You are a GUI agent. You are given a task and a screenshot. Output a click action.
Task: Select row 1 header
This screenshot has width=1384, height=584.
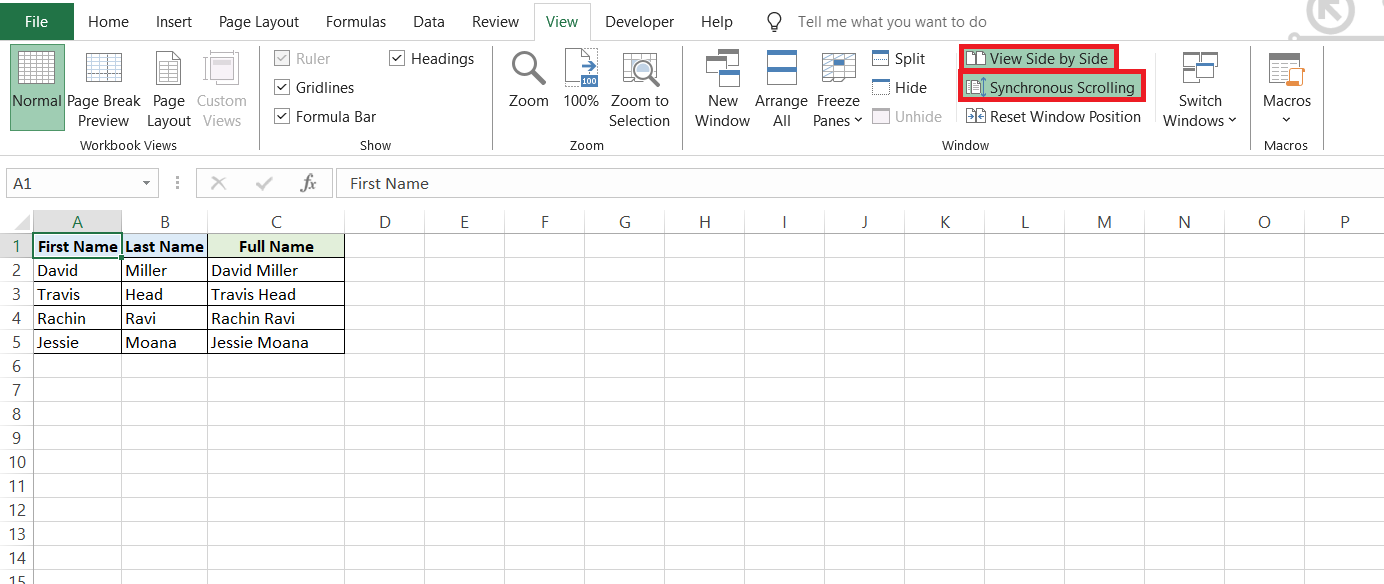[x=17, y=246]
